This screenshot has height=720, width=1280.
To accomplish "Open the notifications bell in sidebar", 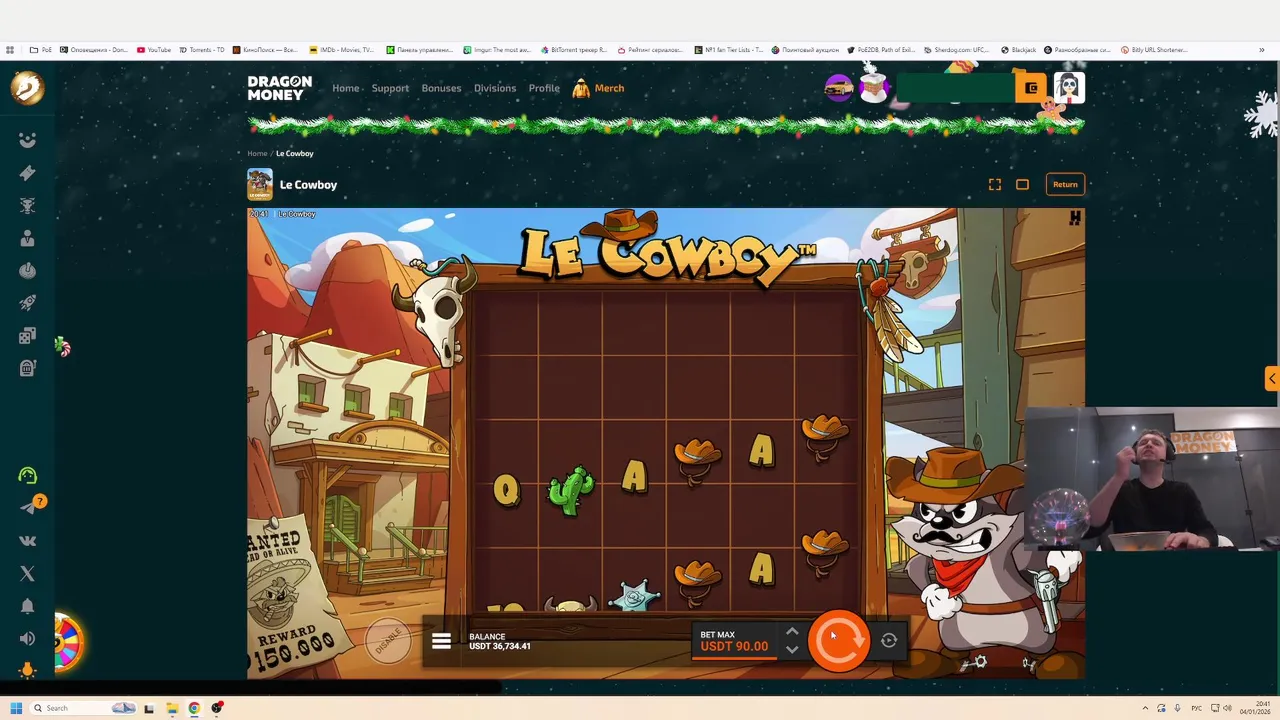I will (27, 606).
